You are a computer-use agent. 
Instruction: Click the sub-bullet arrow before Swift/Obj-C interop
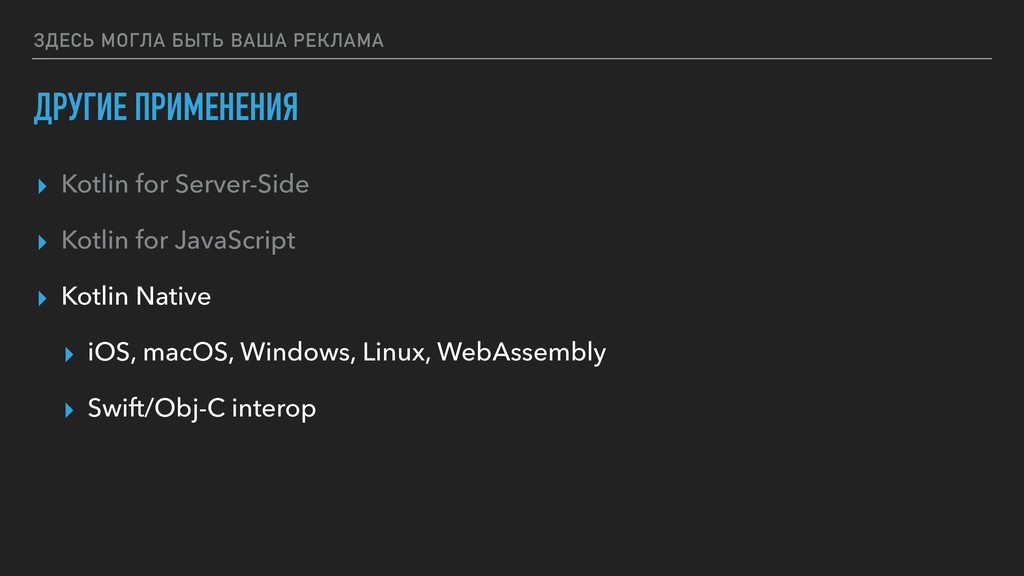tap(67, 410)
